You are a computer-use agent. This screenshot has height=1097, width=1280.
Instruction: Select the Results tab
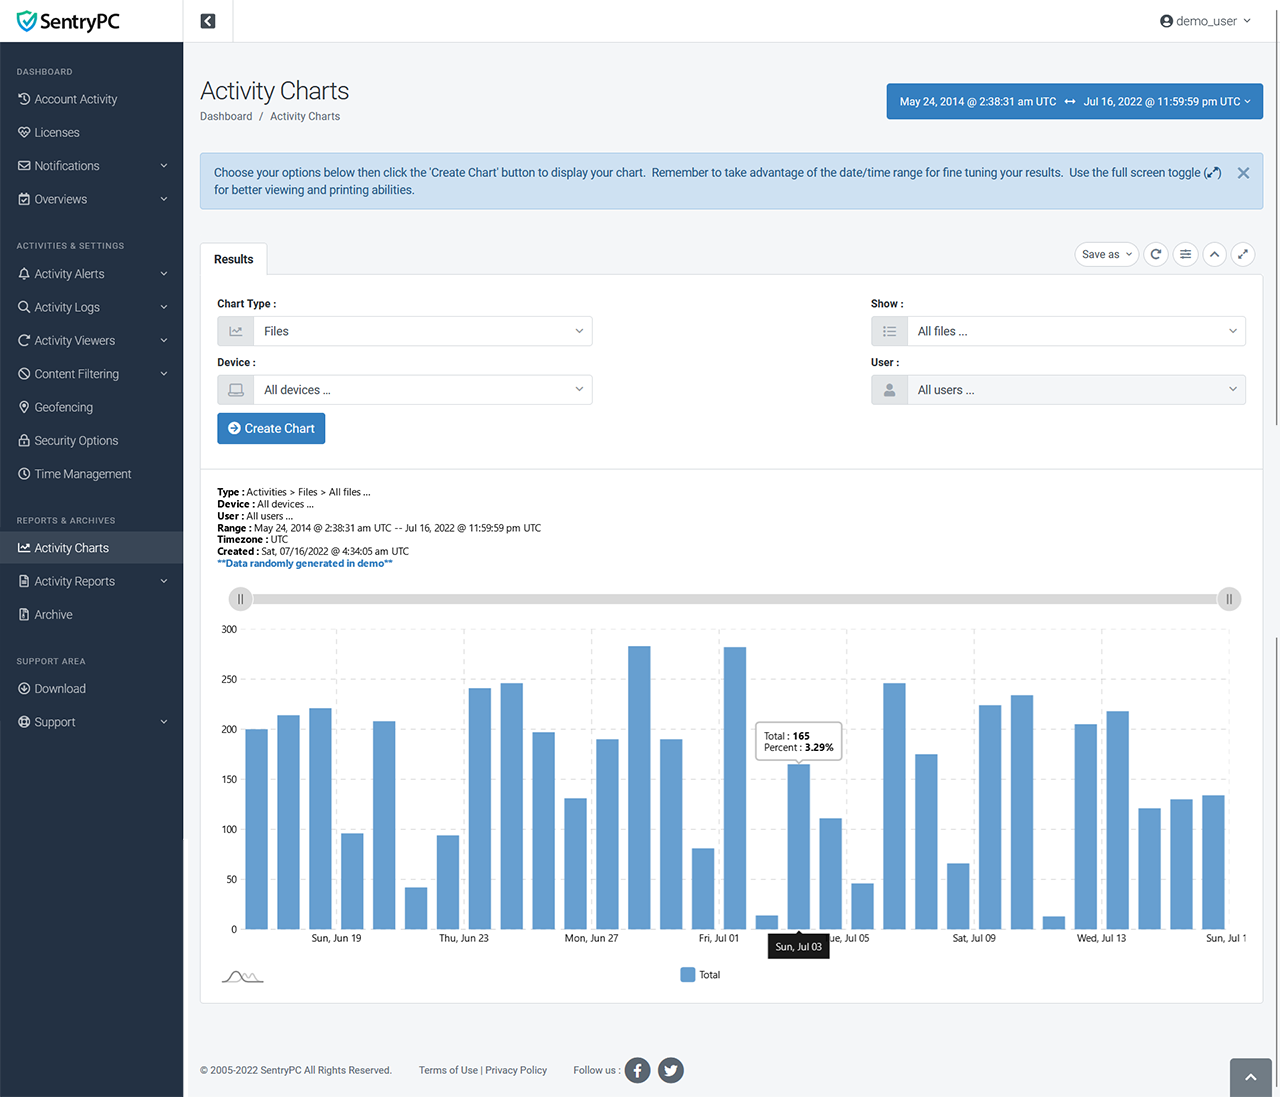point(234,259)
